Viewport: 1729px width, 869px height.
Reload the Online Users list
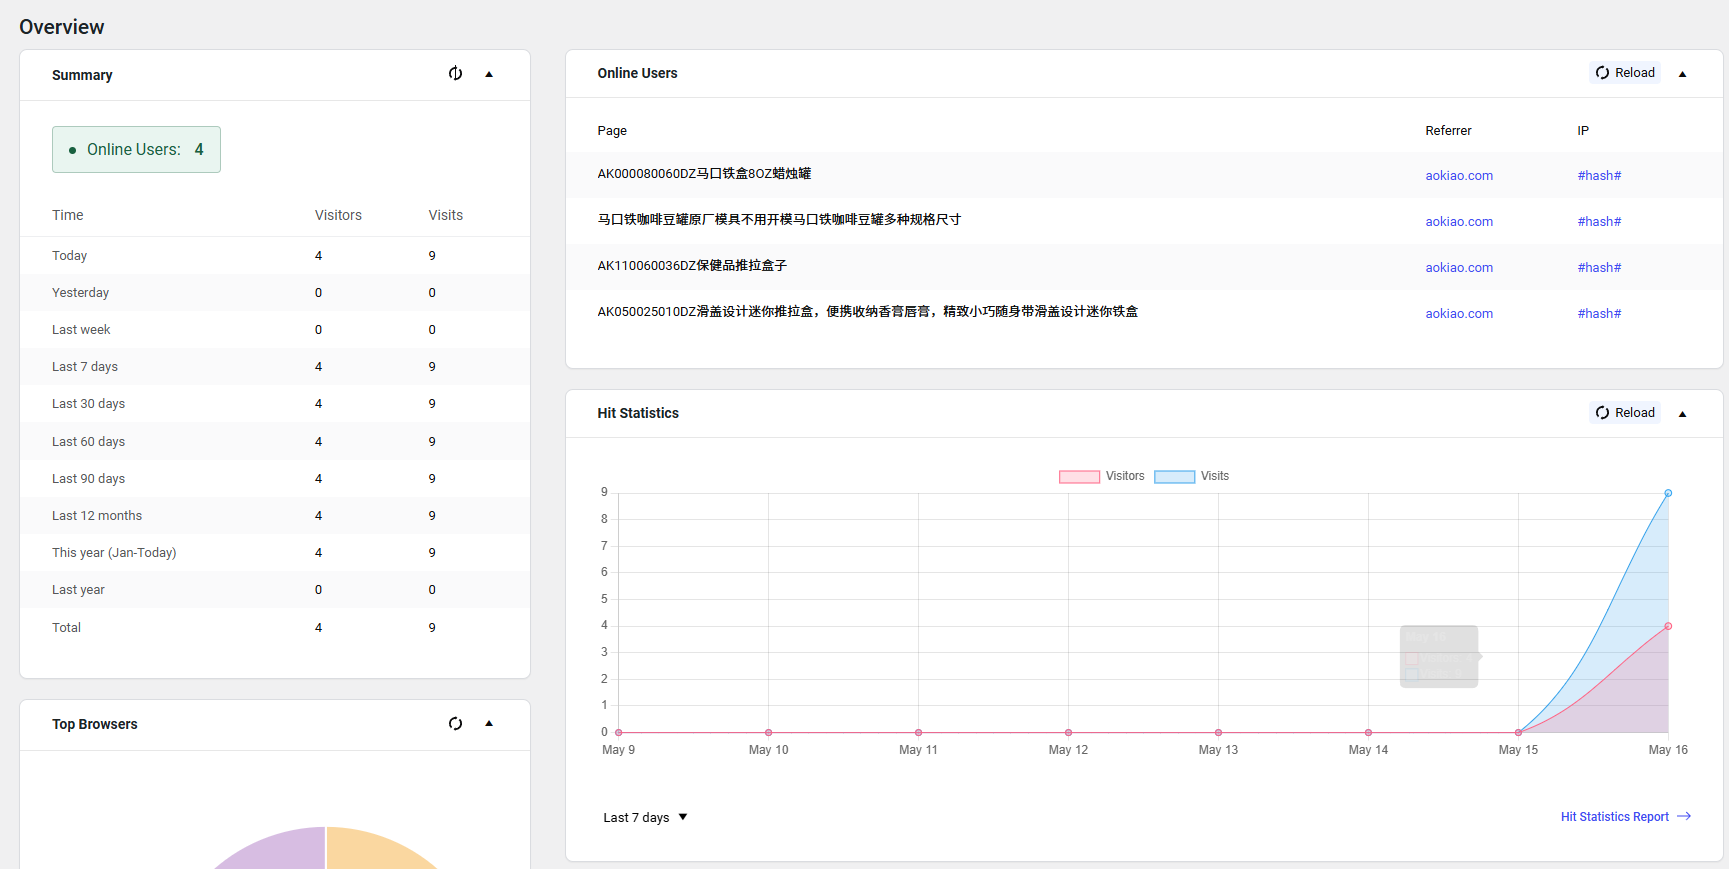point(1625,73)
